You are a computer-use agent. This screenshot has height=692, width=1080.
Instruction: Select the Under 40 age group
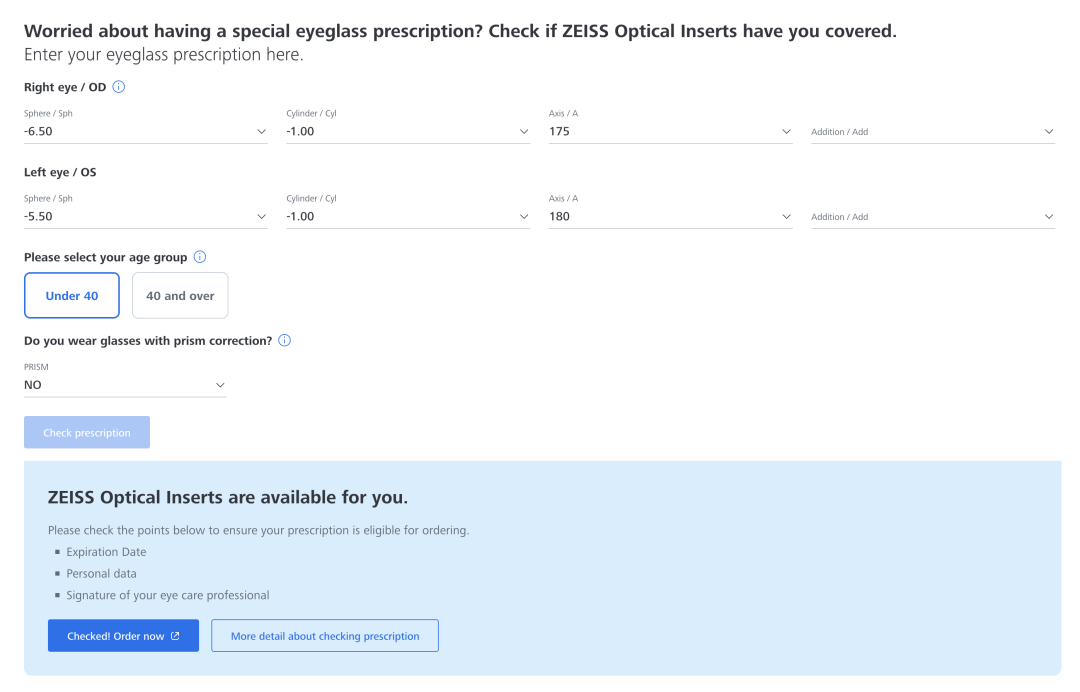coord(72,296)
